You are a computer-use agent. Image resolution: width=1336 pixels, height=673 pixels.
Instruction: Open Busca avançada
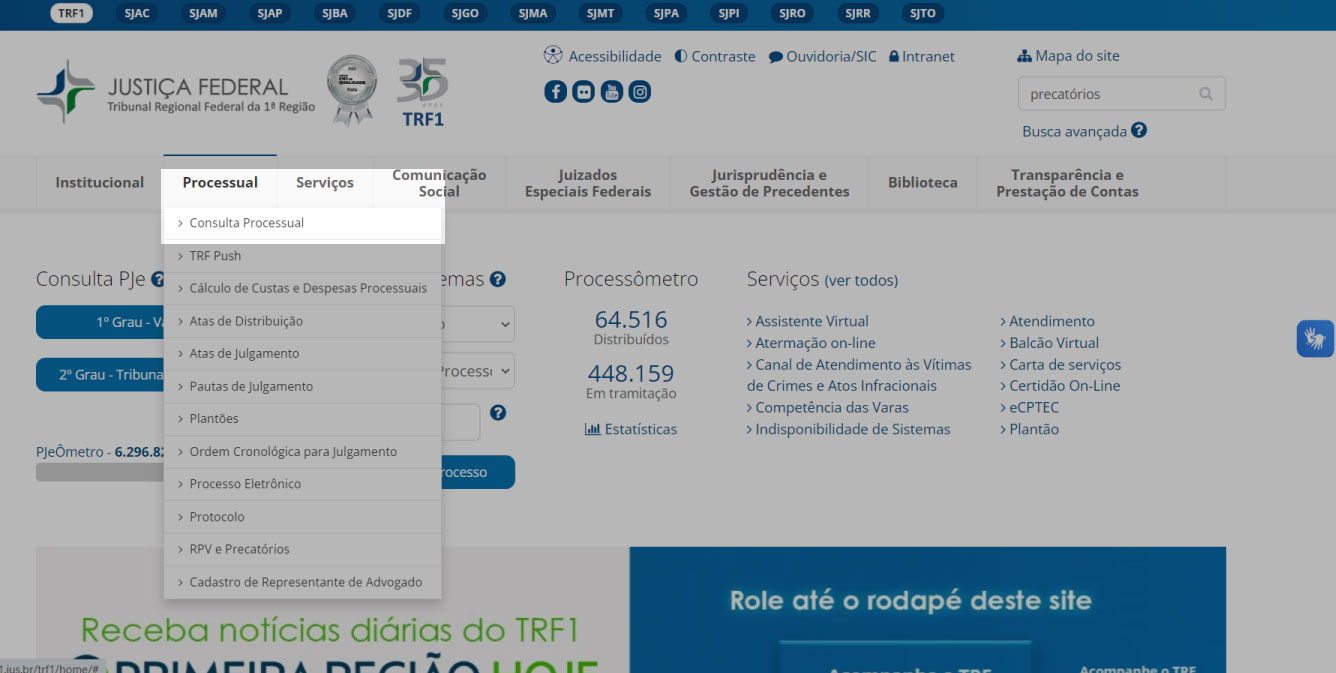pos(1074,130)
